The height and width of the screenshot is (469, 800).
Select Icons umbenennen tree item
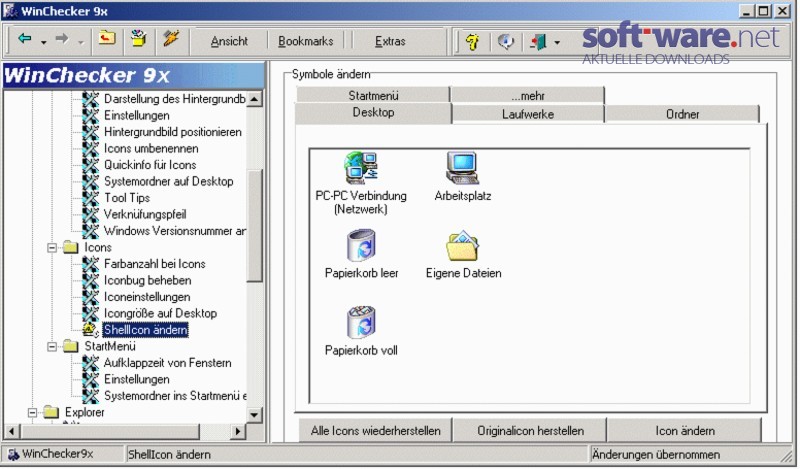pos(151,149)
